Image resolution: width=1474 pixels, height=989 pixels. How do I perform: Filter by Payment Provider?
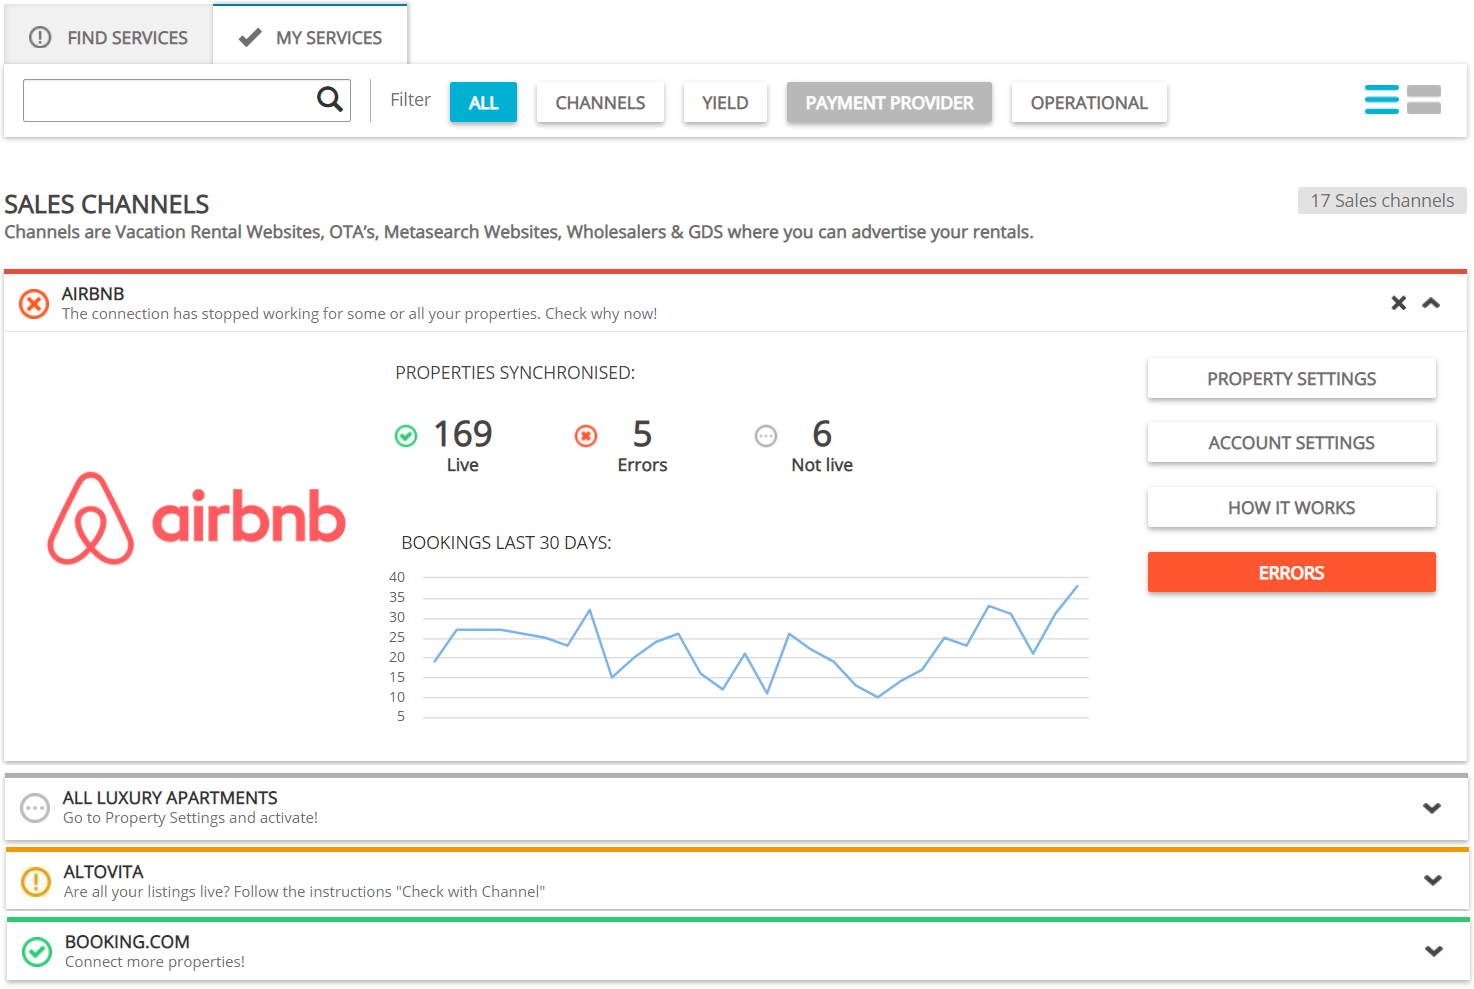(889, 102)
